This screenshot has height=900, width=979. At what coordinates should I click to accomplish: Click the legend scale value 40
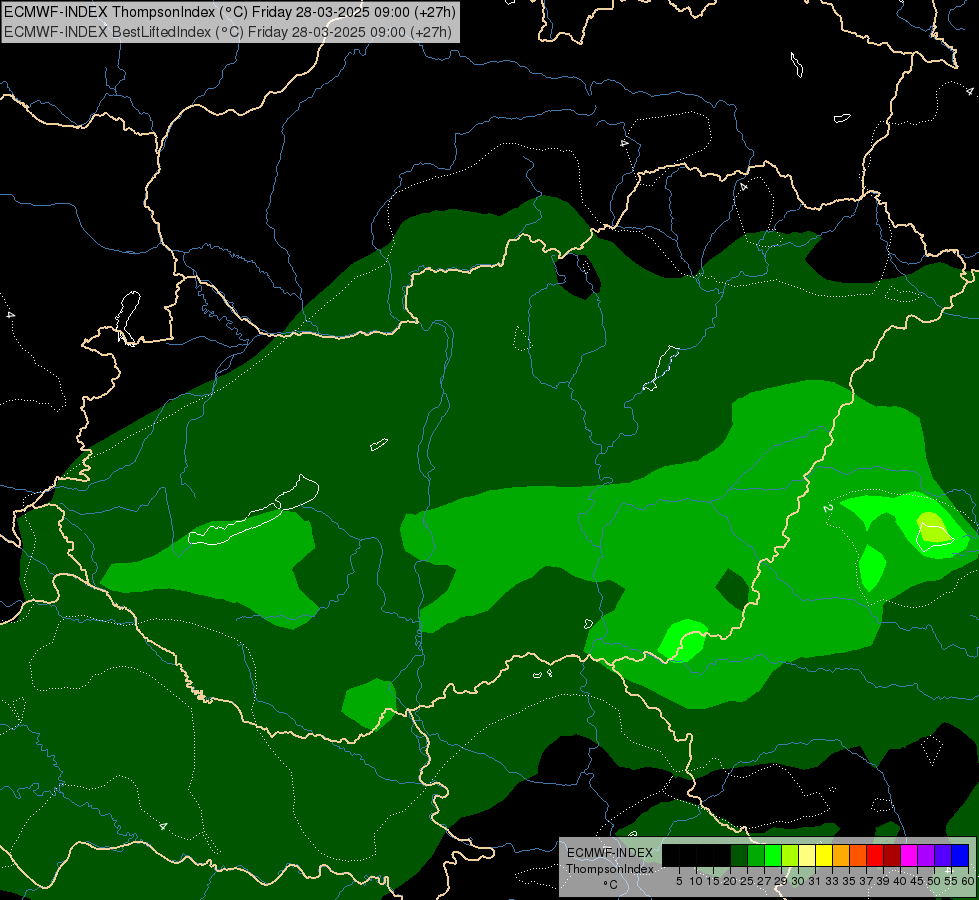click(900, 881)
